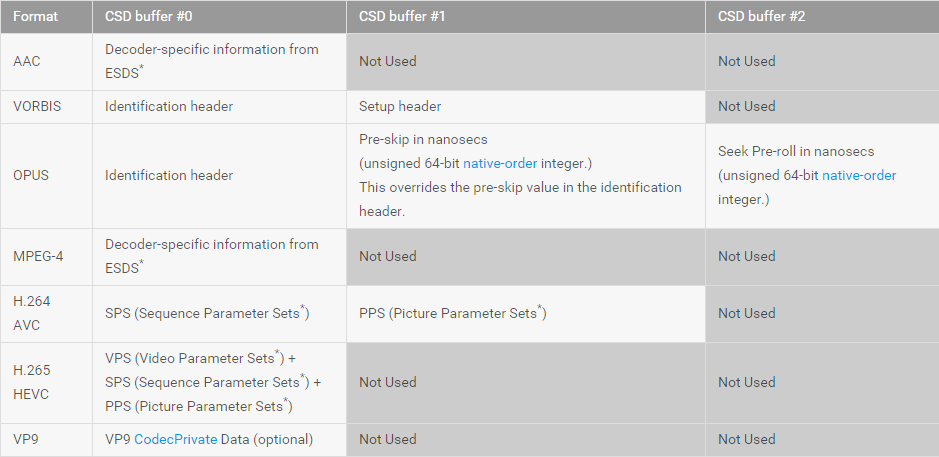939x457 pixels.
Task: Open the native-order link in OPUS CSD buffer #1
Action: point(500,164)
